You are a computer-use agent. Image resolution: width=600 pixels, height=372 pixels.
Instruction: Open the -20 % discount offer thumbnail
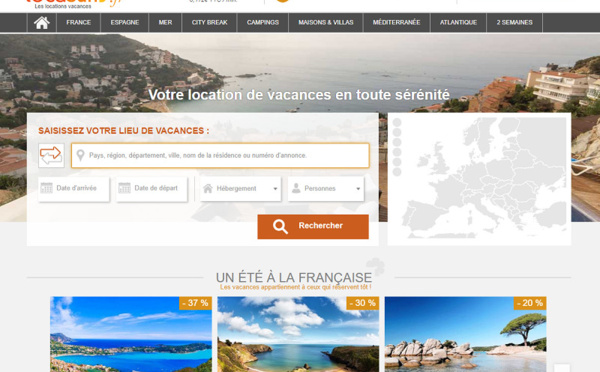(x=465, y=334)
